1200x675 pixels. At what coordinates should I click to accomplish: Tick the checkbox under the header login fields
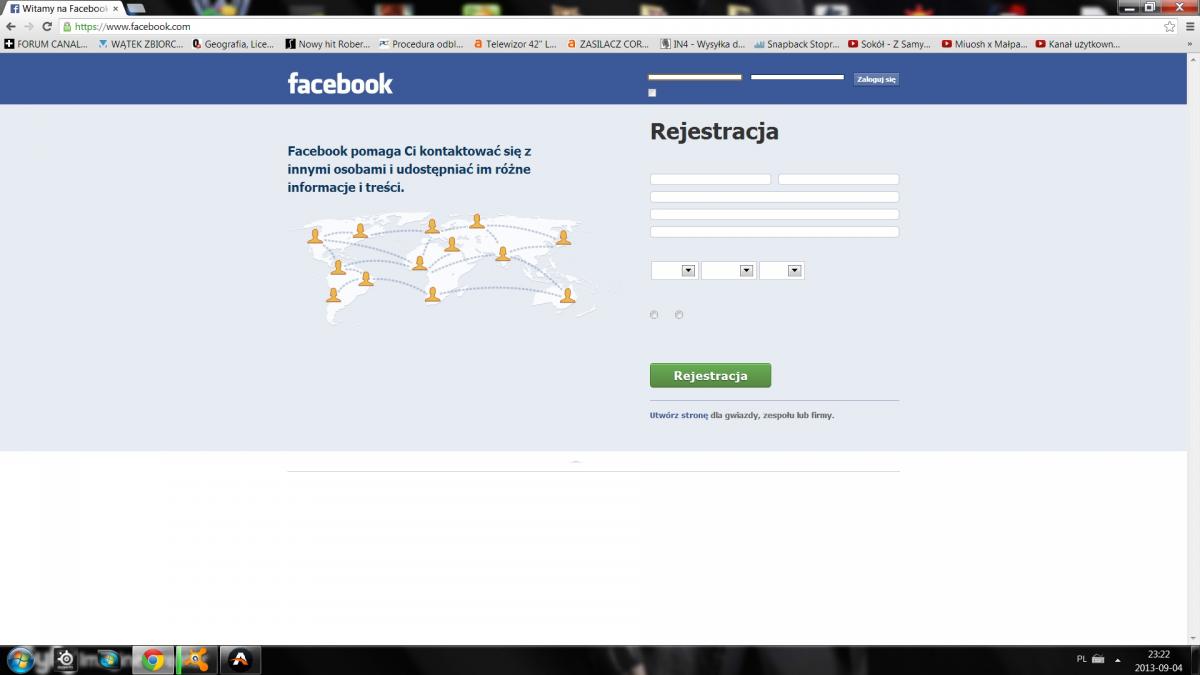point(652,93)
